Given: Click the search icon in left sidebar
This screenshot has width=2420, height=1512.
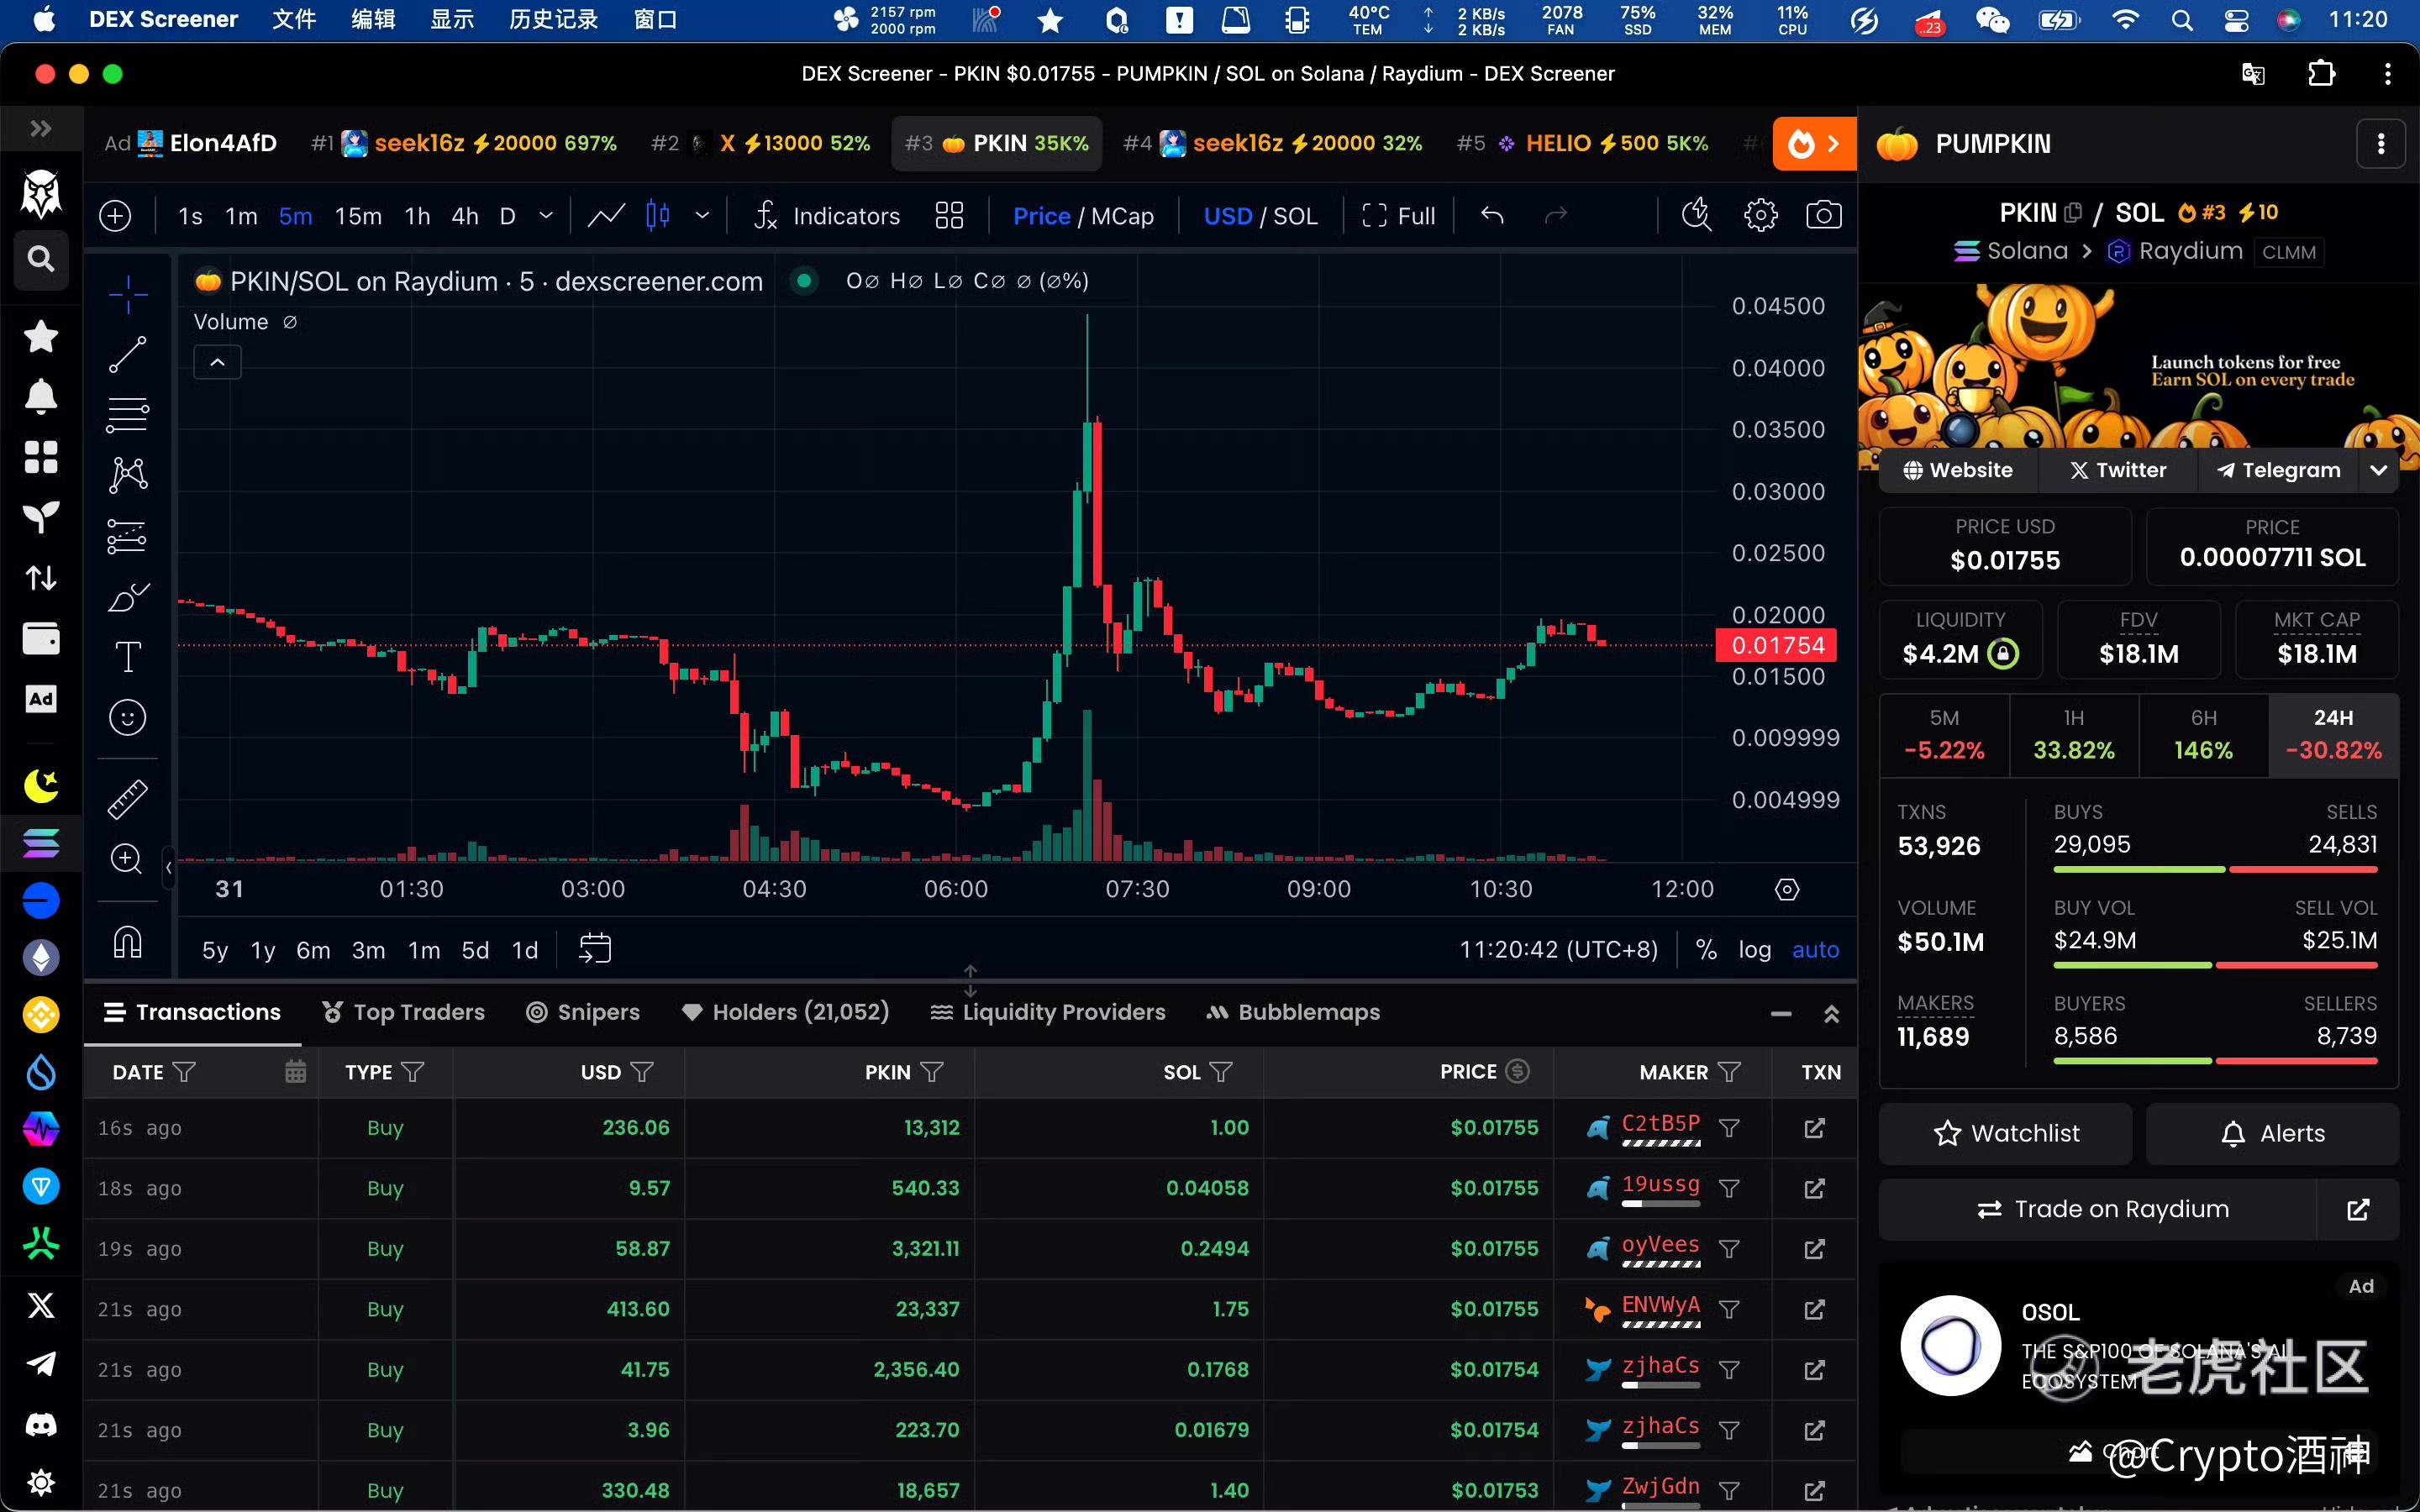Looking at the screenshot, I should [x=41, y=259].
